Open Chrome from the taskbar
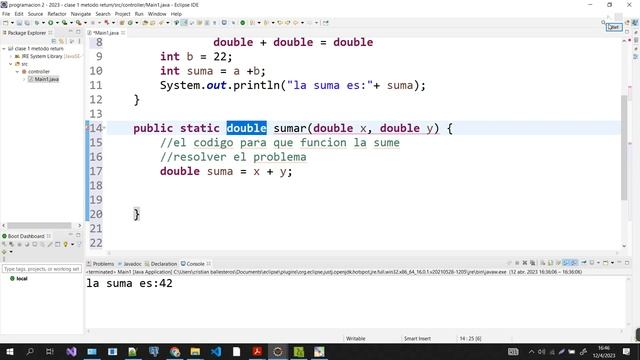 [x=175, y=351]
